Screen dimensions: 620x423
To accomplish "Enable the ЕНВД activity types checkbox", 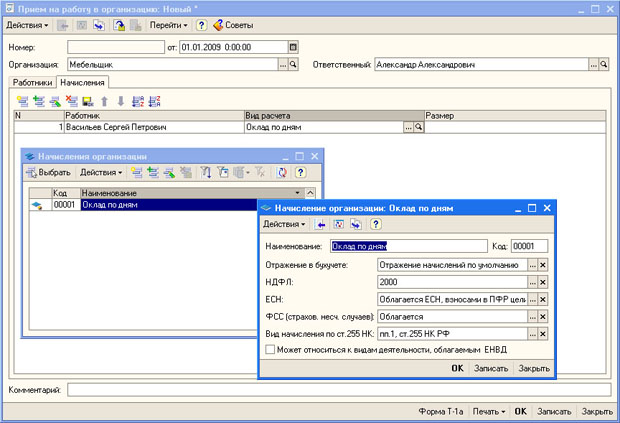I will point(270,349).
